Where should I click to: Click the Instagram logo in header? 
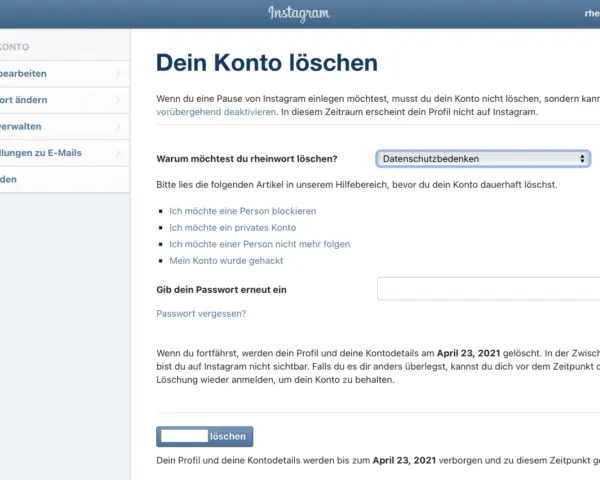click(299, 14)
